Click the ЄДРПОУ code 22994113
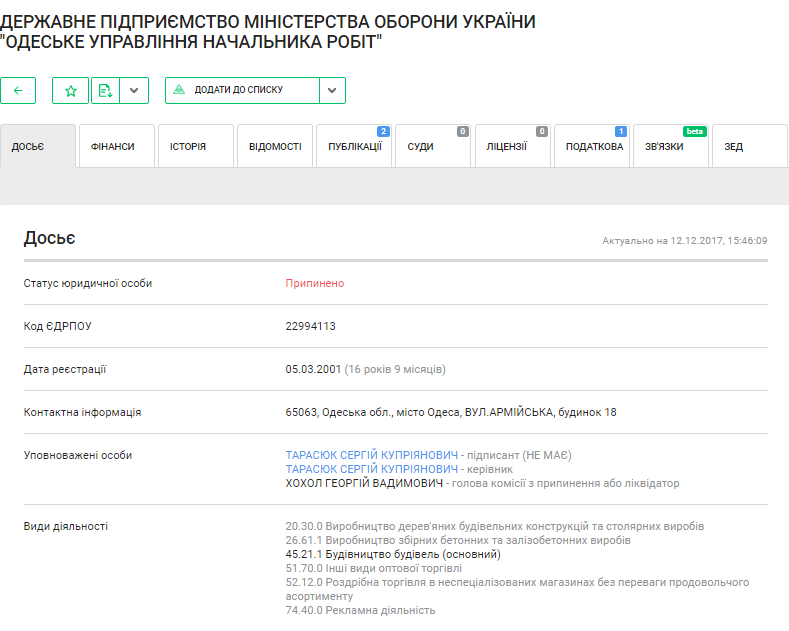This screenshot has width=789, height=631. (310, 326)
